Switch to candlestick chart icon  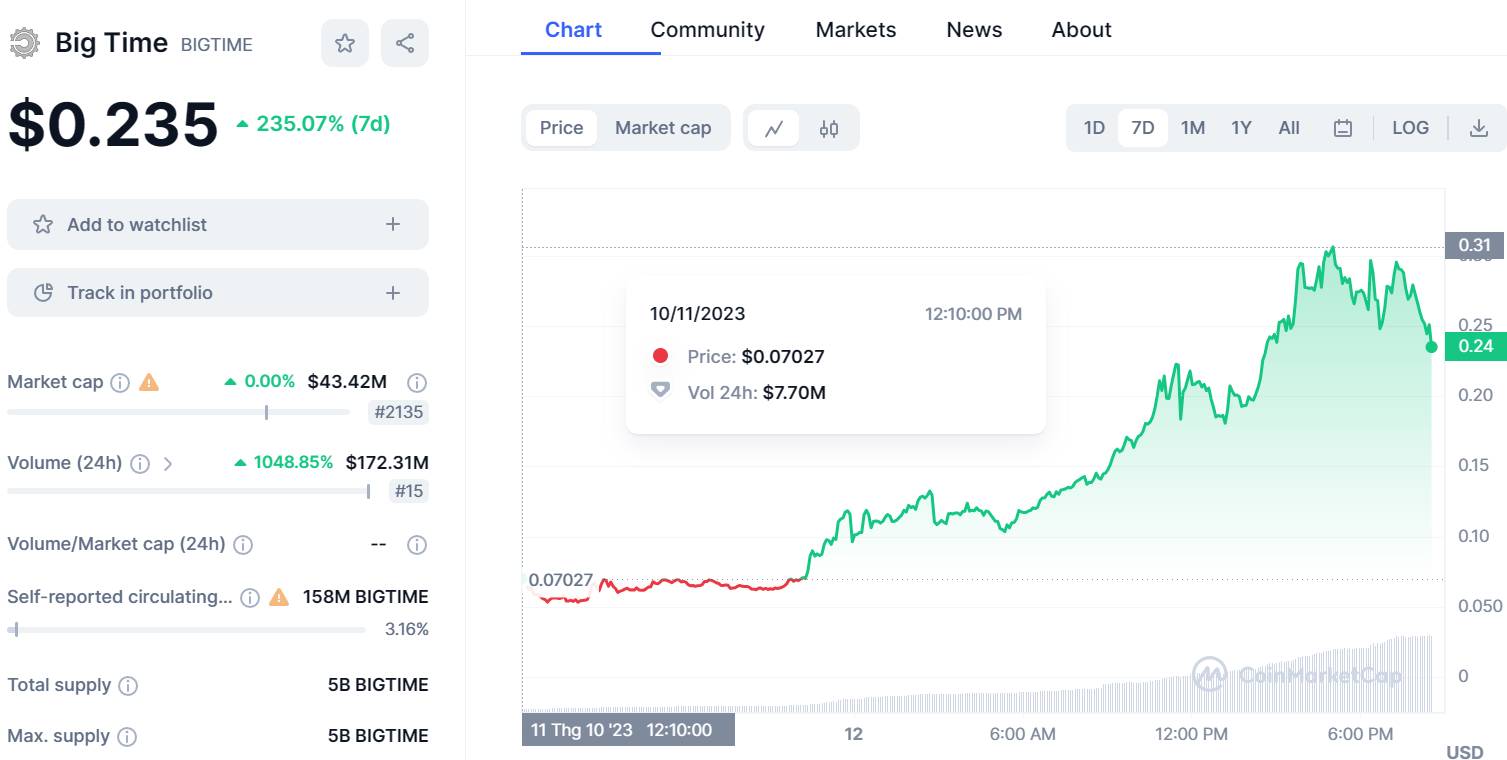(829, 128)
